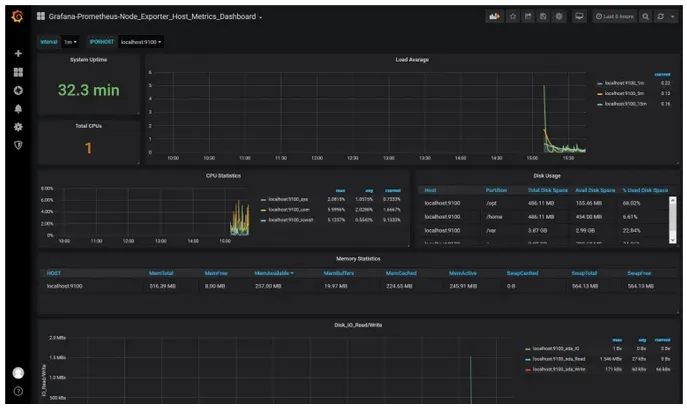
Task: Sort Memory table by MemFree column
Action: point(216,273)
